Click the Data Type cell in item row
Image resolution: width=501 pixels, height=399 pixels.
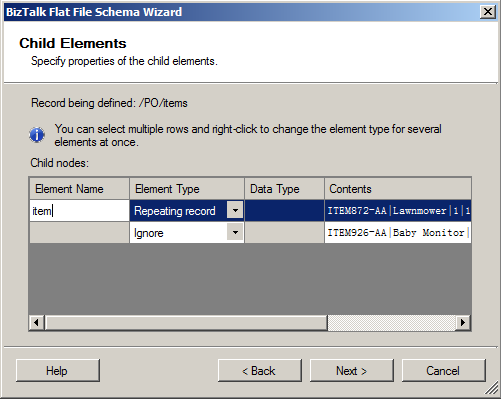tap(284, 211)
